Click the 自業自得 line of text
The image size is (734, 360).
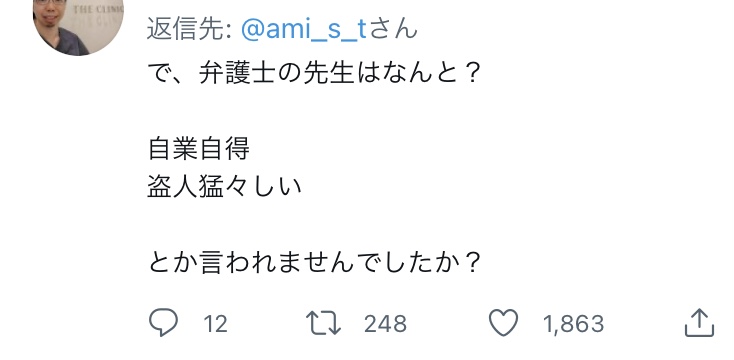[x=198, y=149]
